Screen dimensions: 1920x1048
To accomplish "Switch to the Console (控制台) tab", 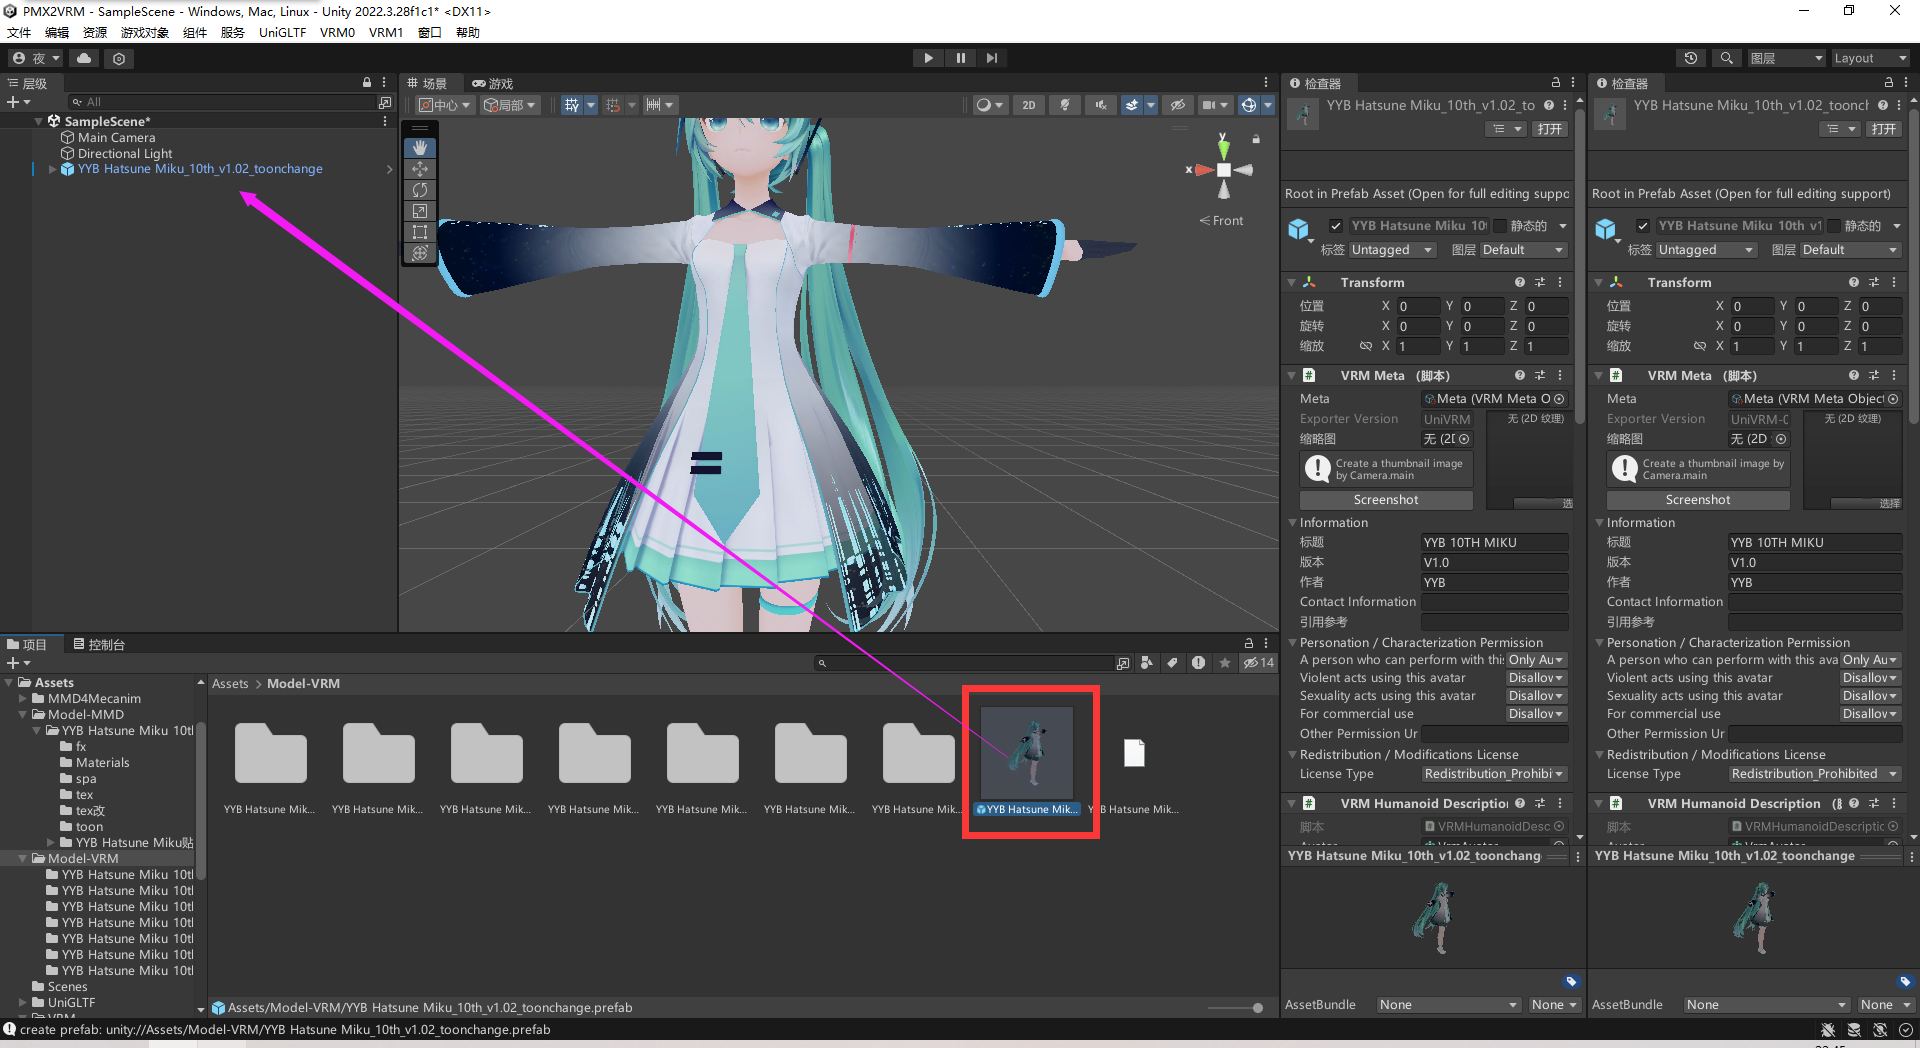I will (x=99, y=644).
